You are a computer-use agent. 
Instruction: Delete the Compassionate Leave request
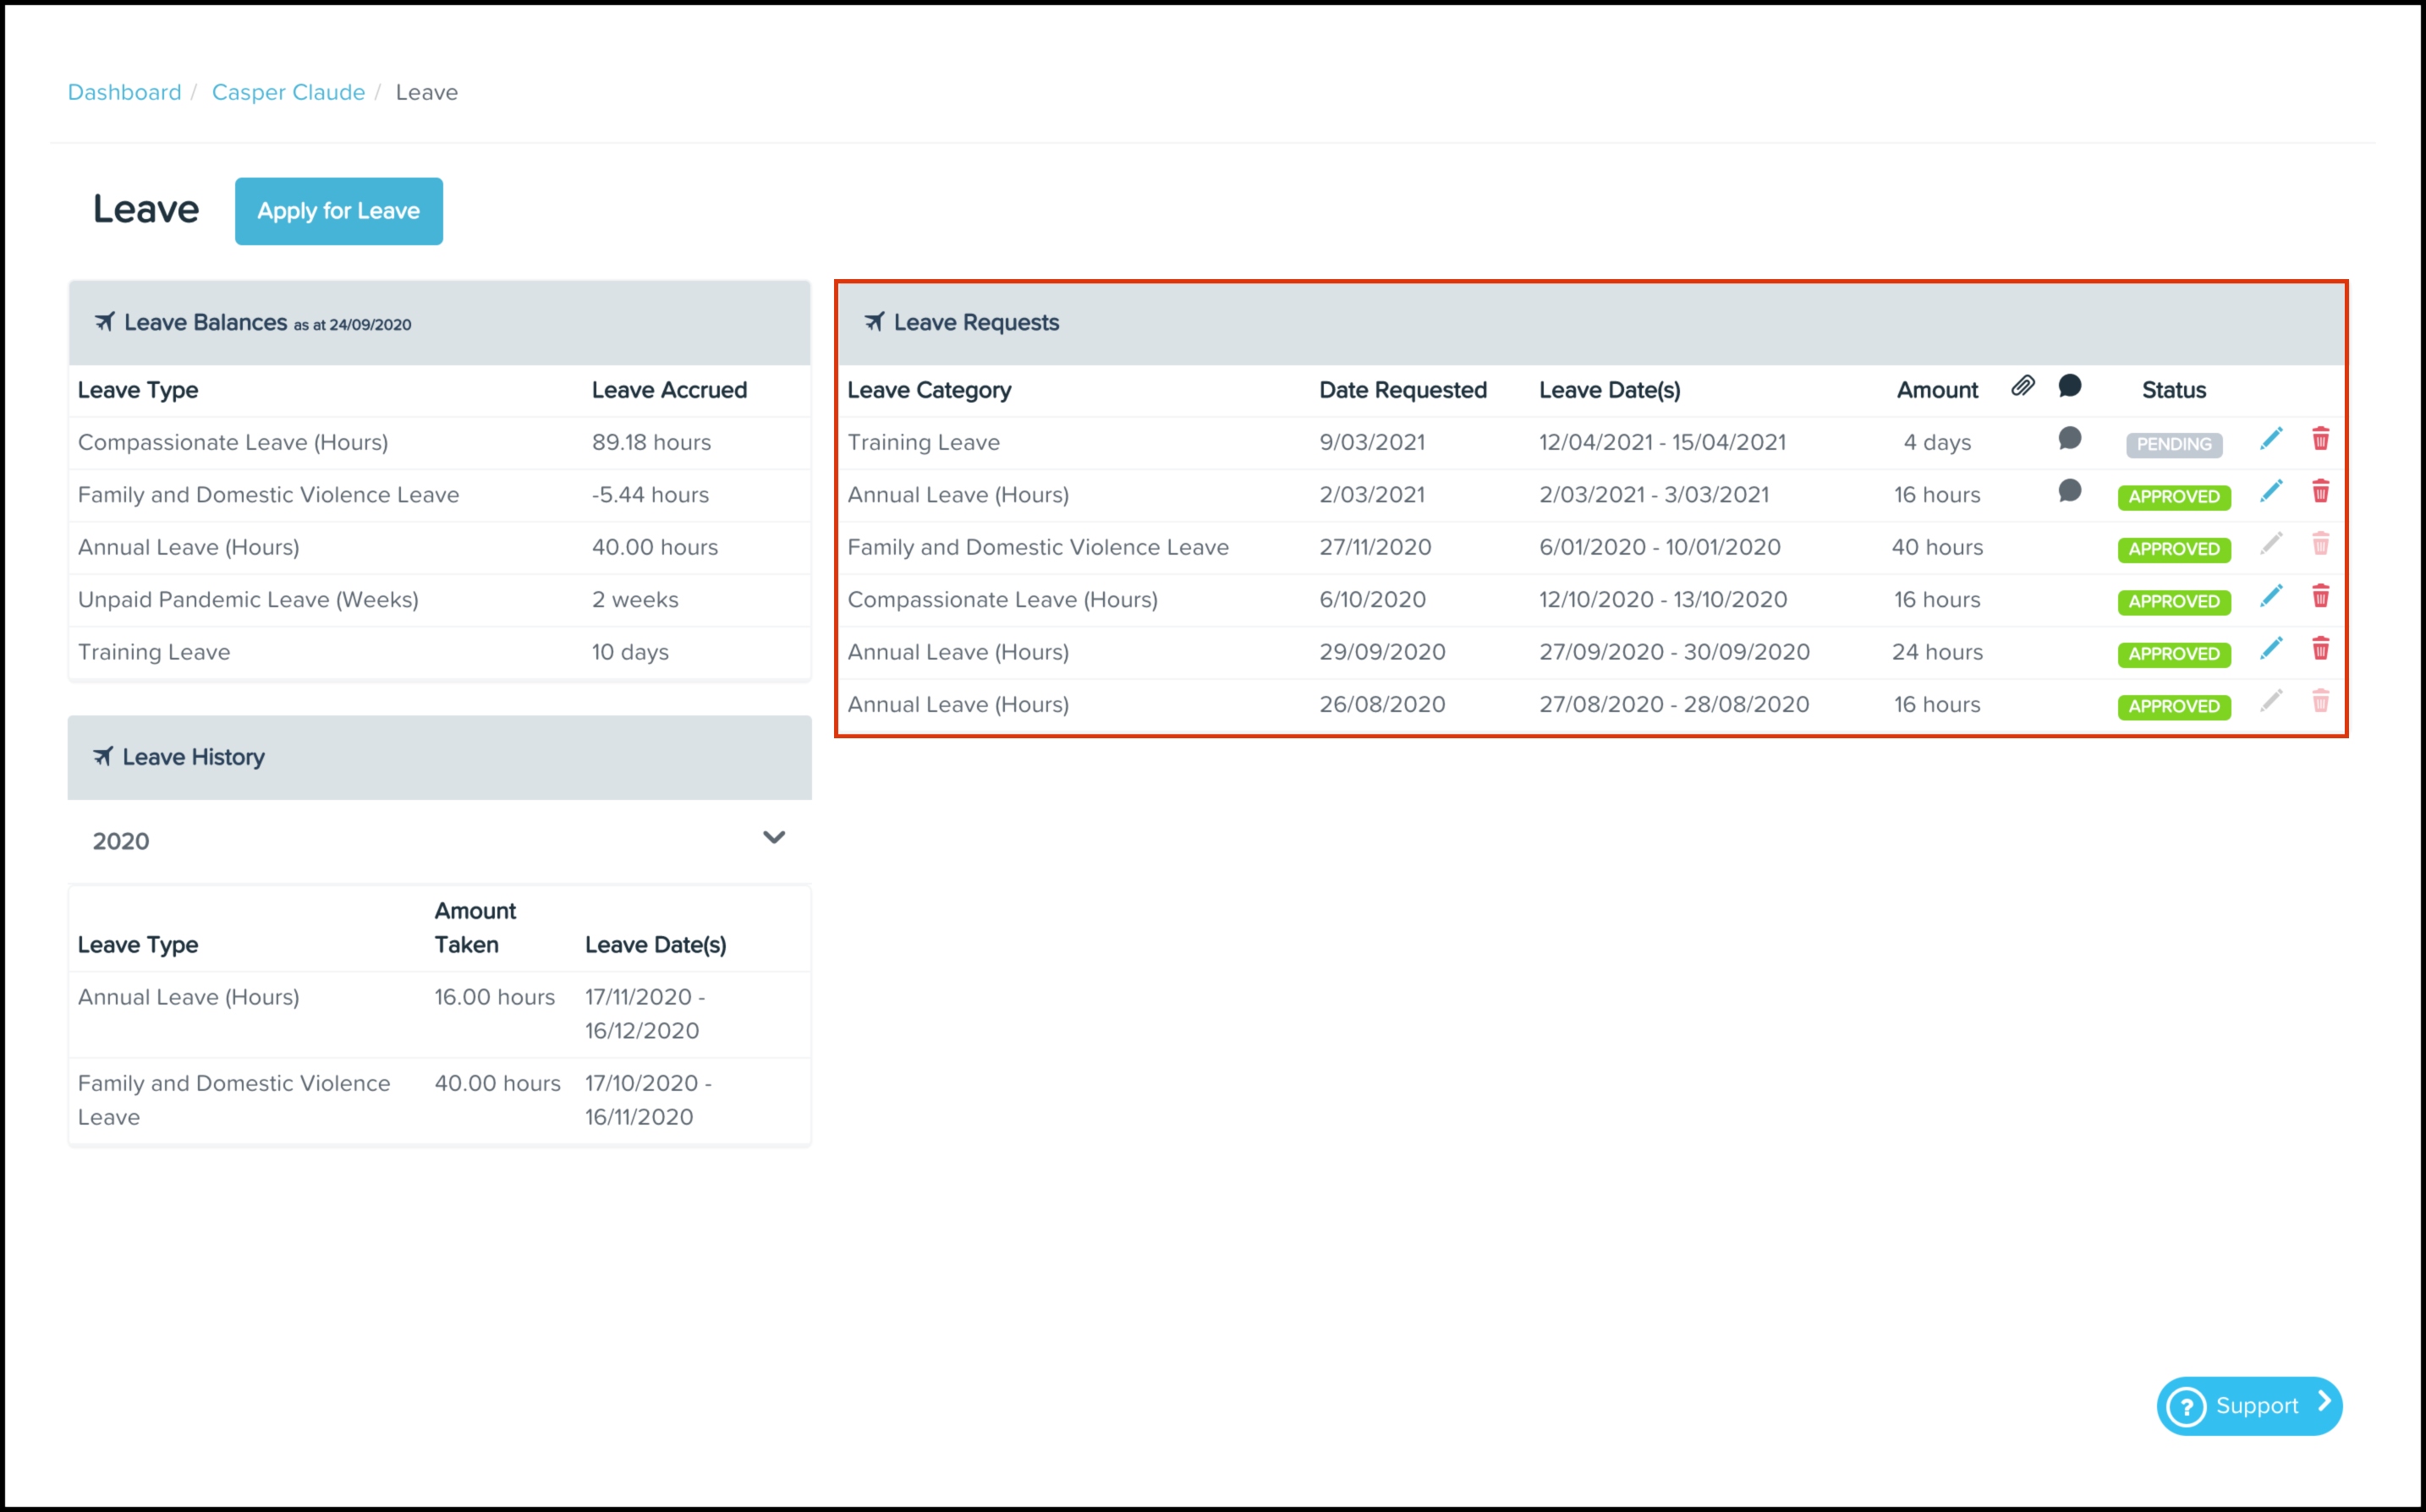point(2320,596)
